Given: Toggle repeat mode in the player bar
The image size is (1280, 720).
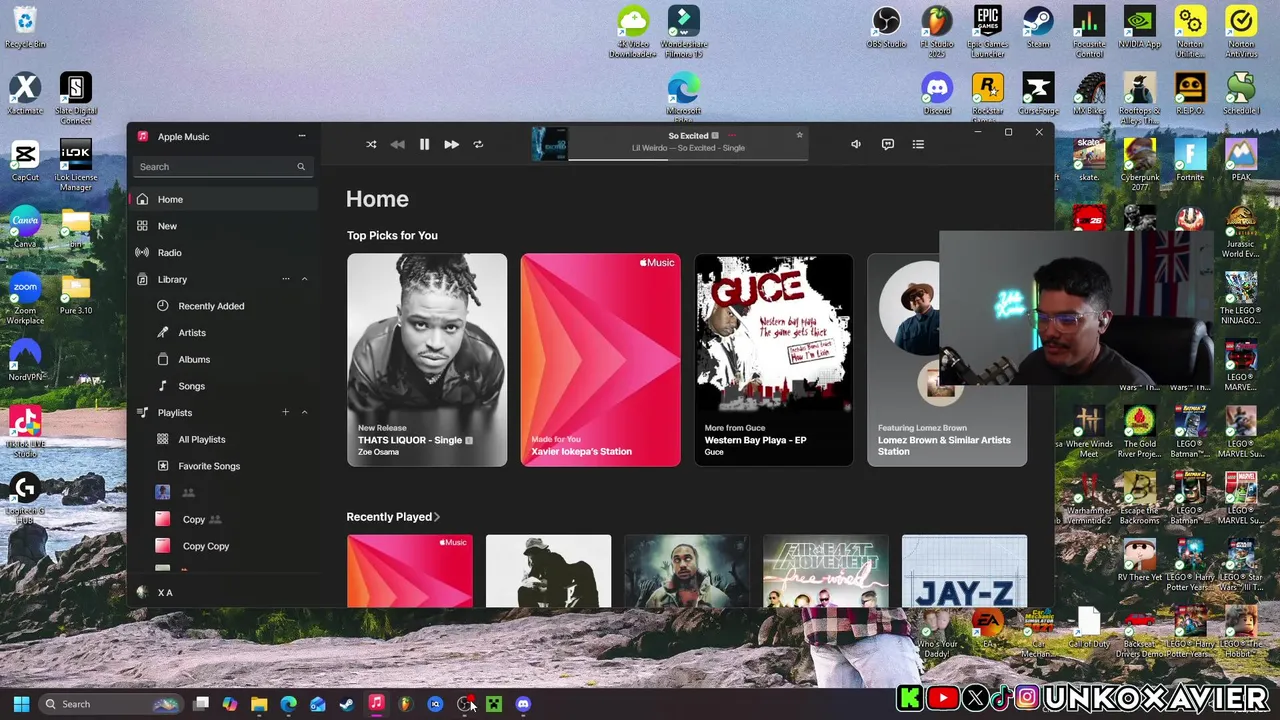Looking at the screenshot, I should click(x=478, y=144).
